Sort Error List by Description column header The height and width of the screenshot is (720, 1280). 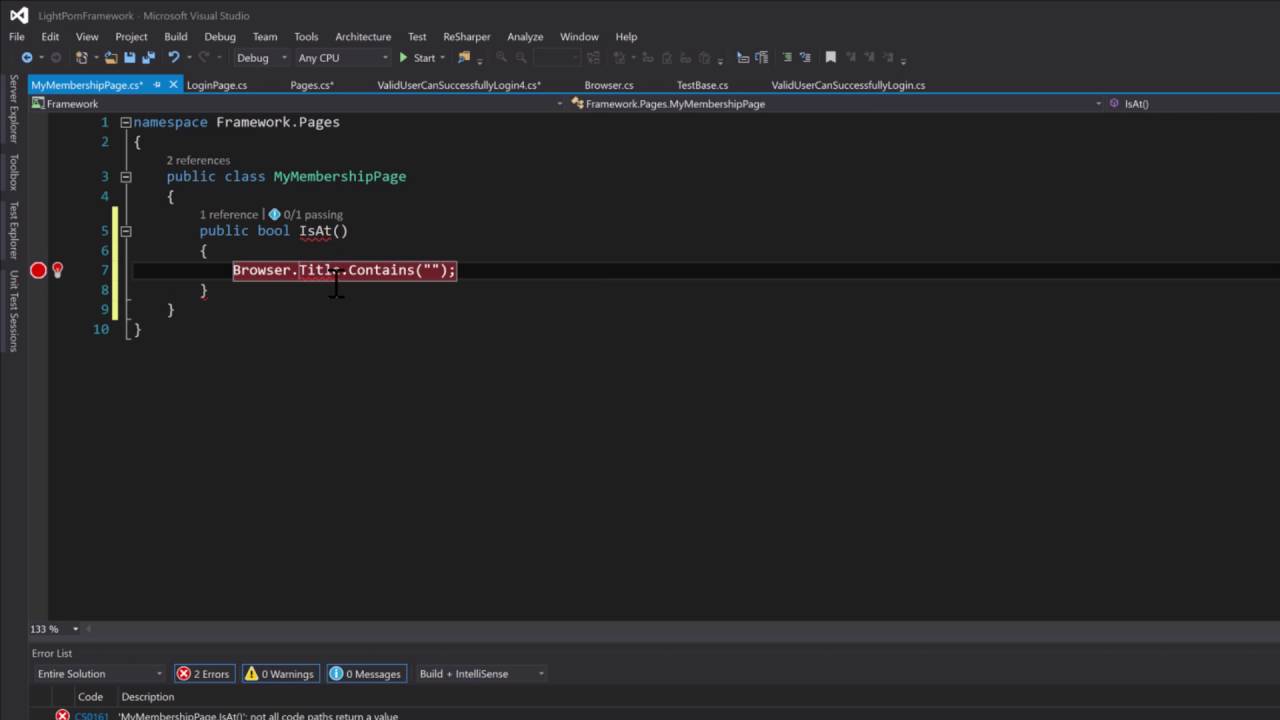[x=148, y=697]
